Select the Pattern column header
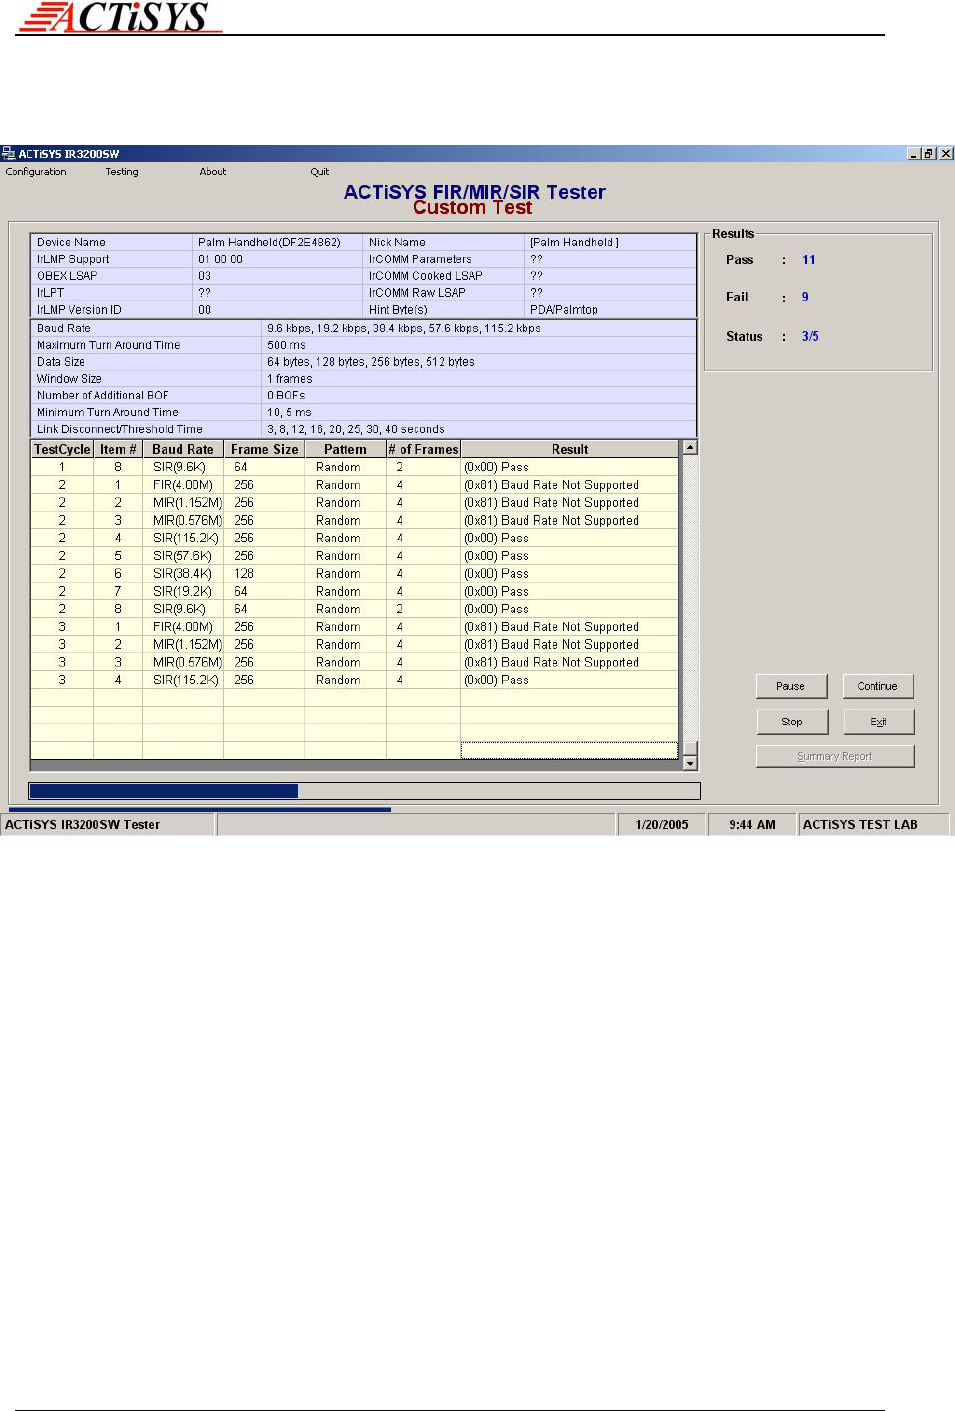The width and height of the screenshot is (955, 1411). (x=345, y=449)
